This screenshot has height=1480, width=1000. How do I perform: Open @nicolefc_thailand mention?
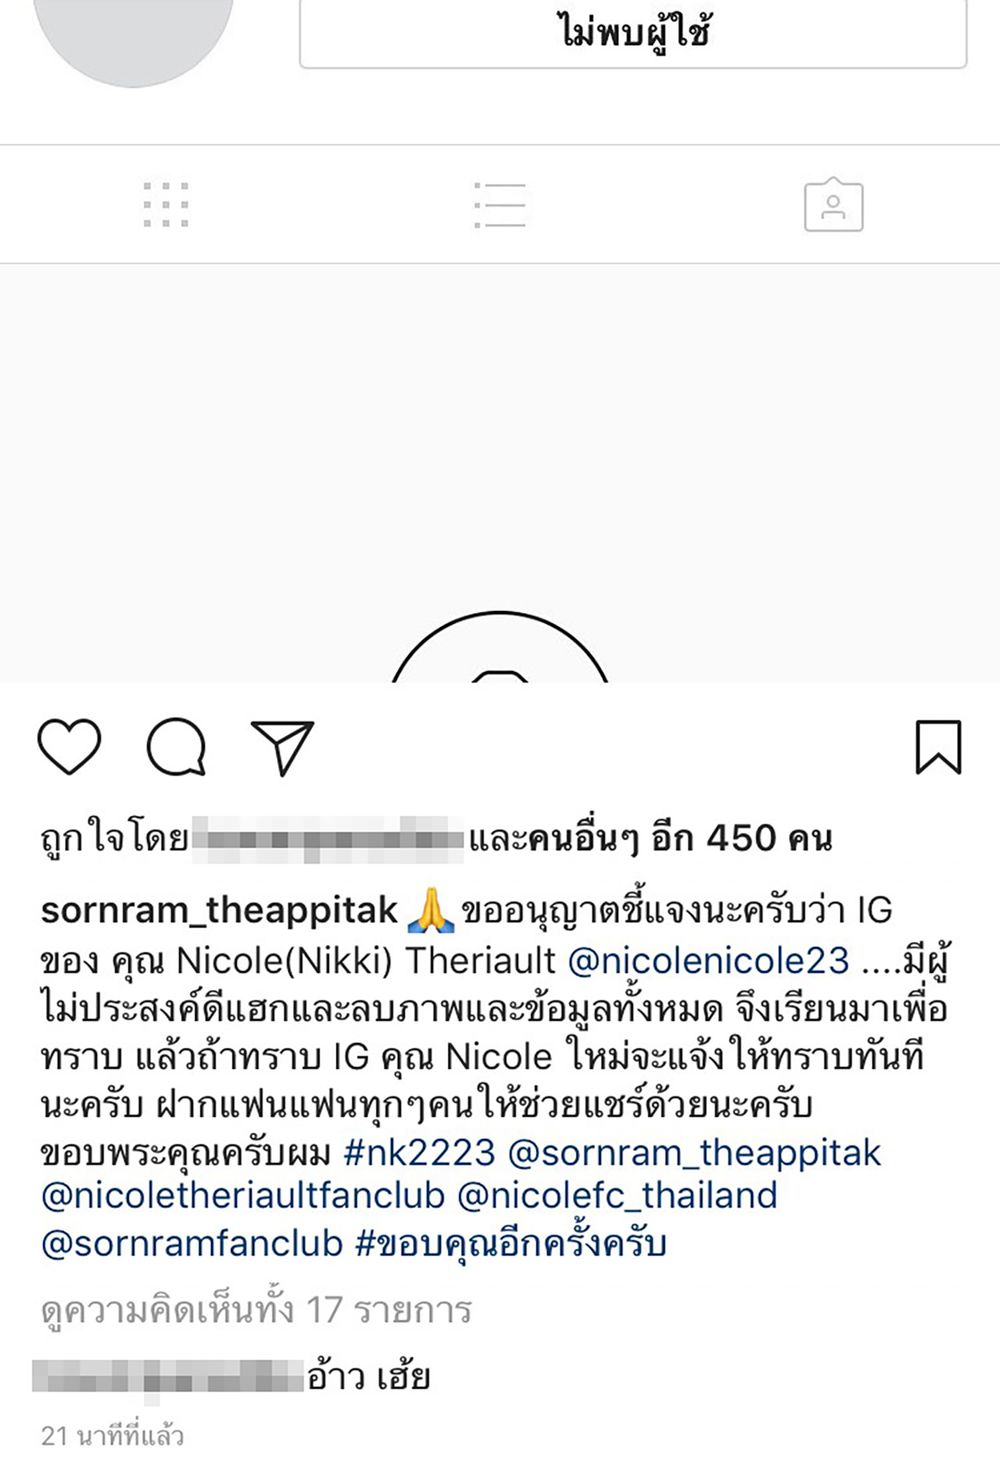coord(617,1195)
